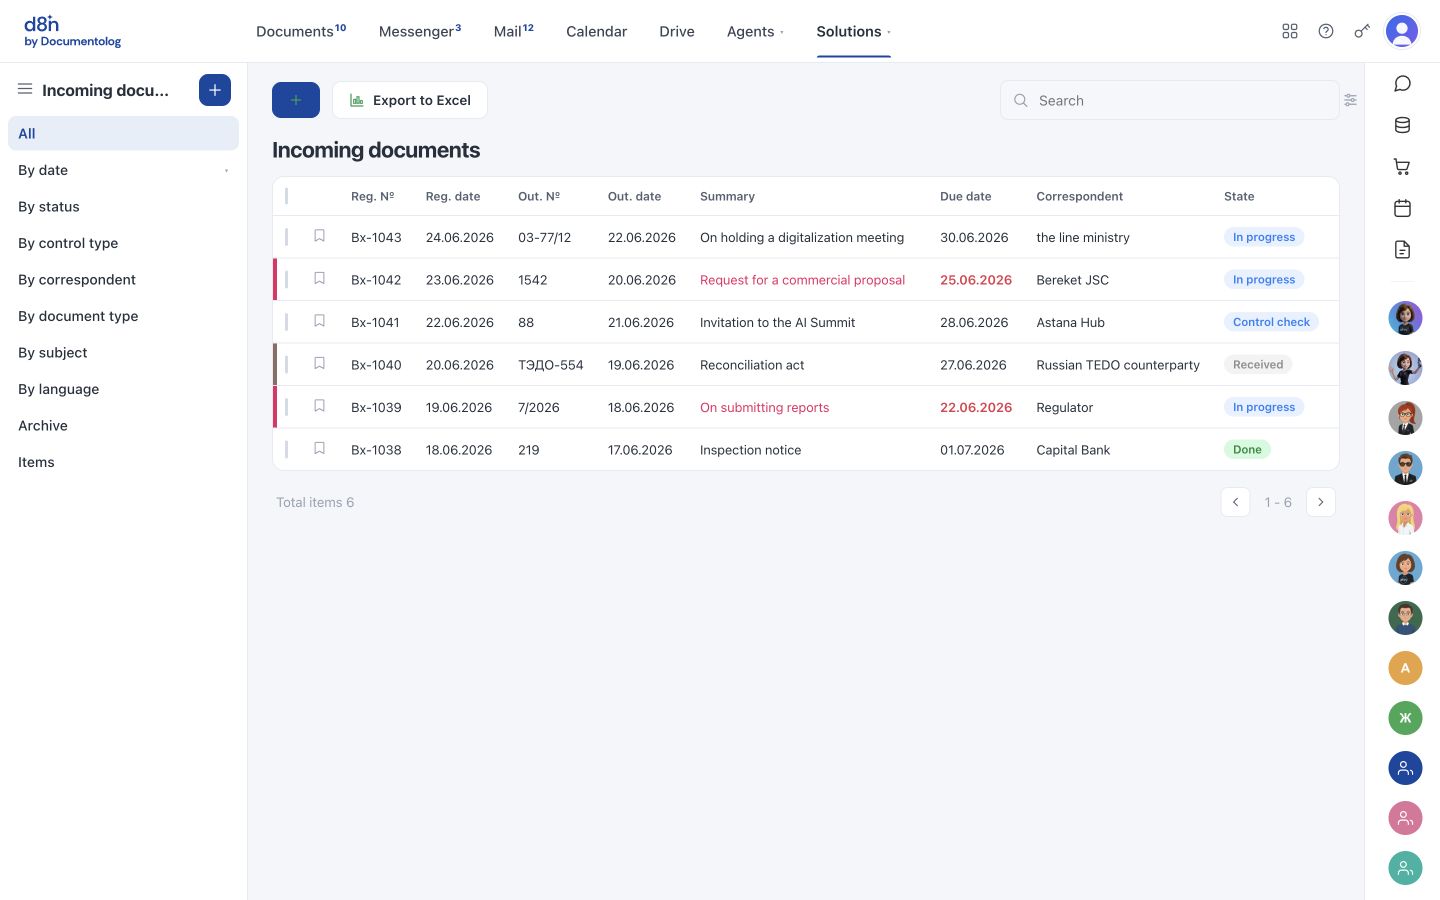Screen dimensions: 1440x900
Task: Open the calendar icon in right rail
Action: [1403, 208]
